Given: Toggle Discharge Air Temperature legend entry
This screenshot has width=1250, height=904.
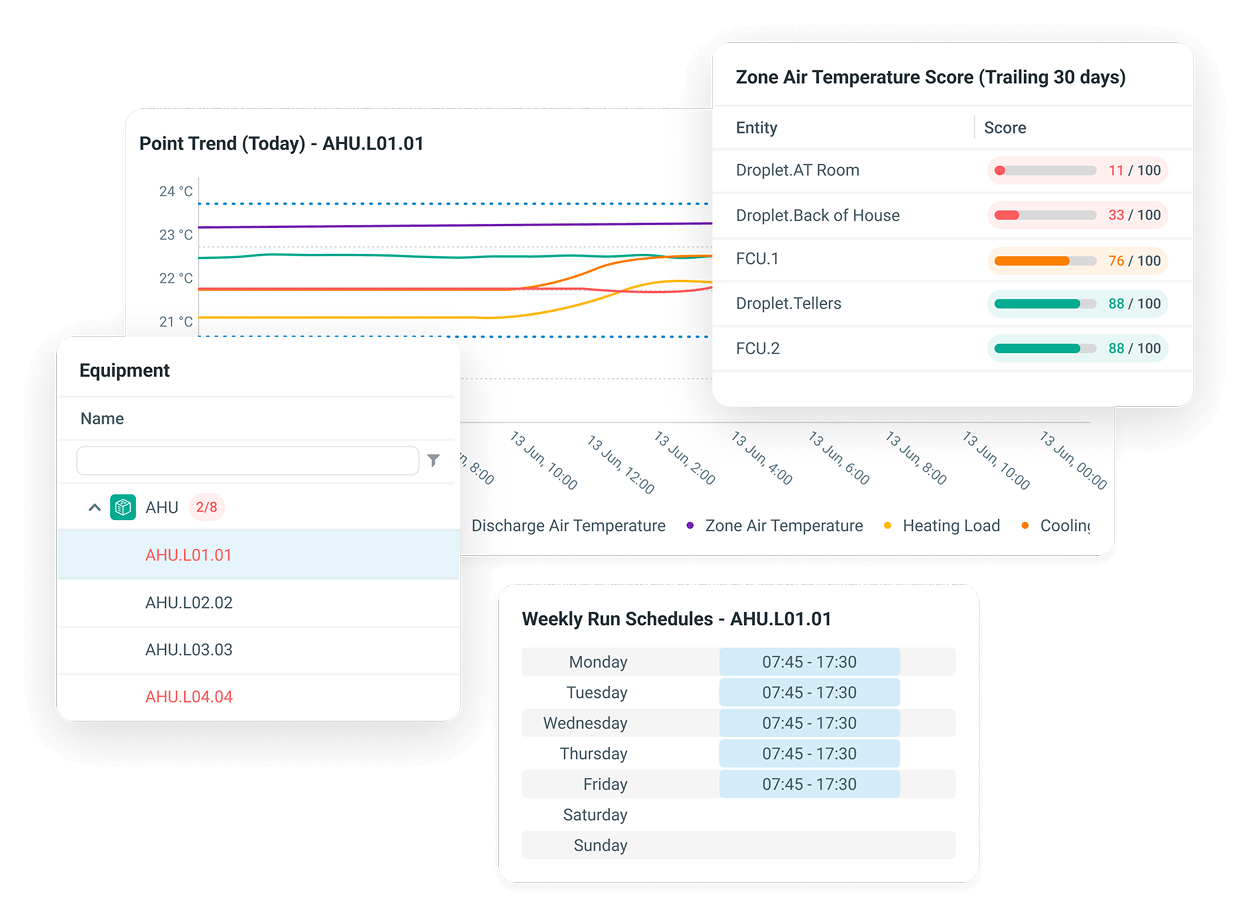Looking at the screenshot, I should click(x=567, y=526).
